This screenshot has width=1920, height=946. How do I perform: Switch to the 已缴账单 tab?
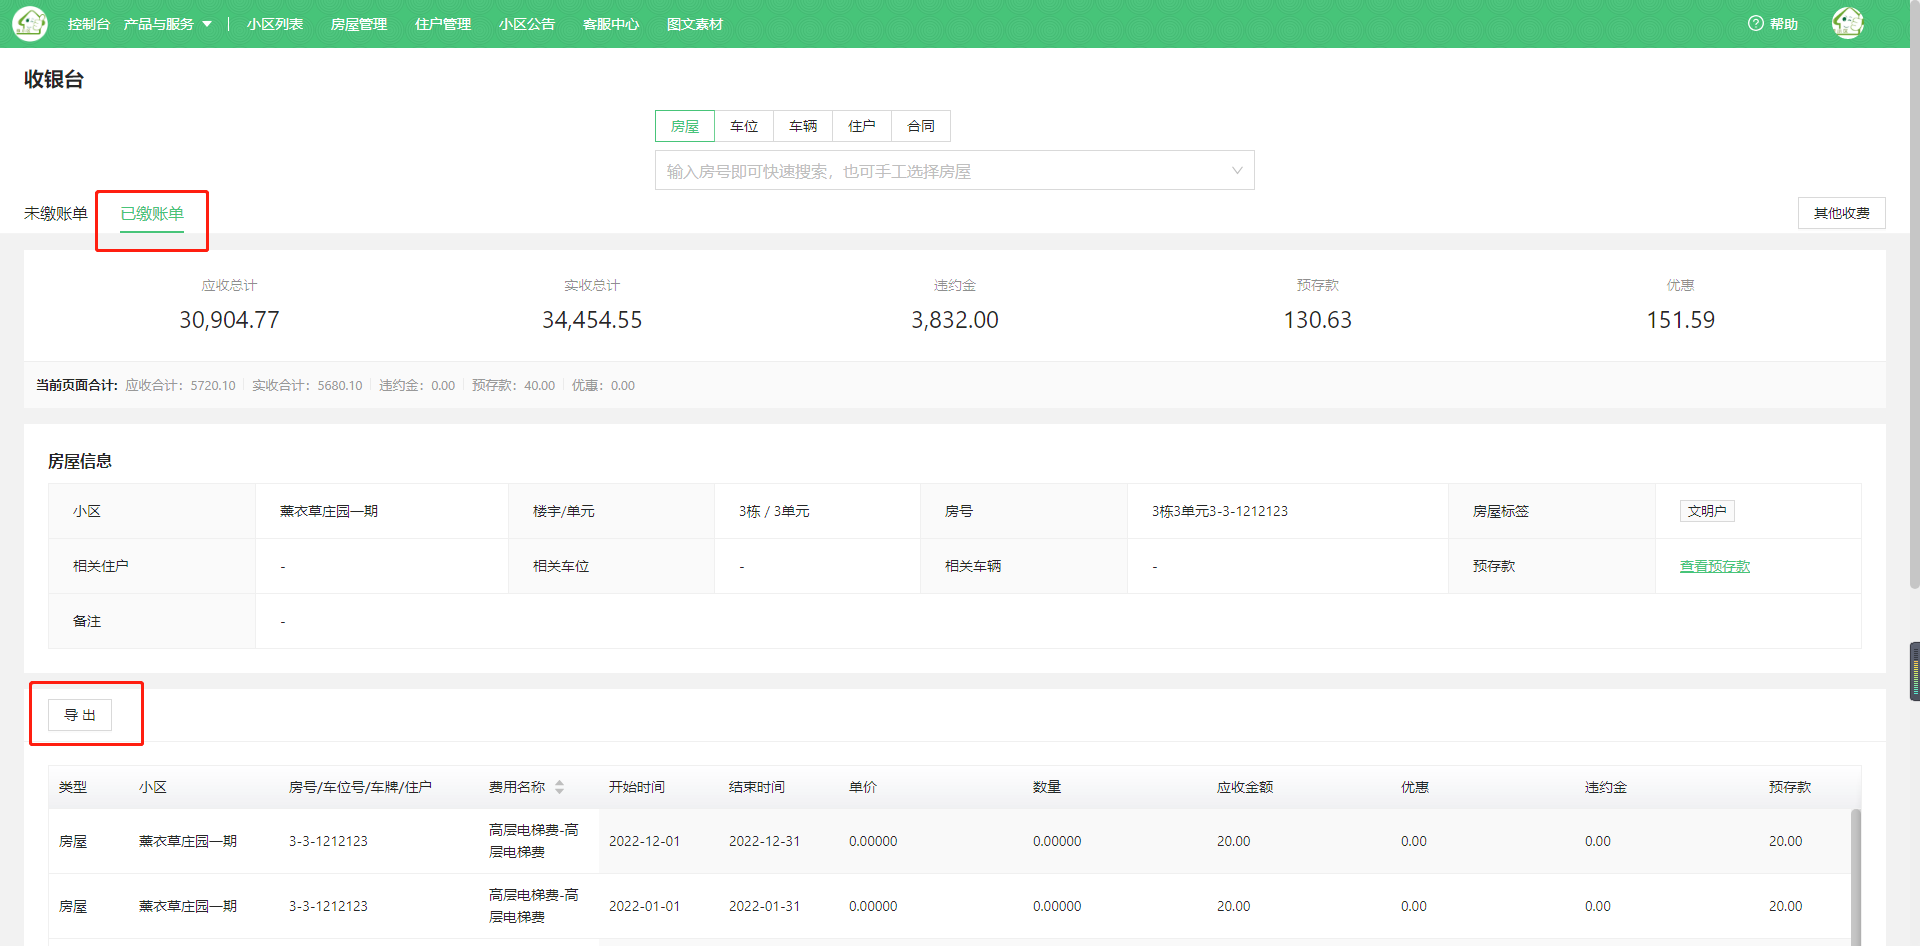point(152,213)
